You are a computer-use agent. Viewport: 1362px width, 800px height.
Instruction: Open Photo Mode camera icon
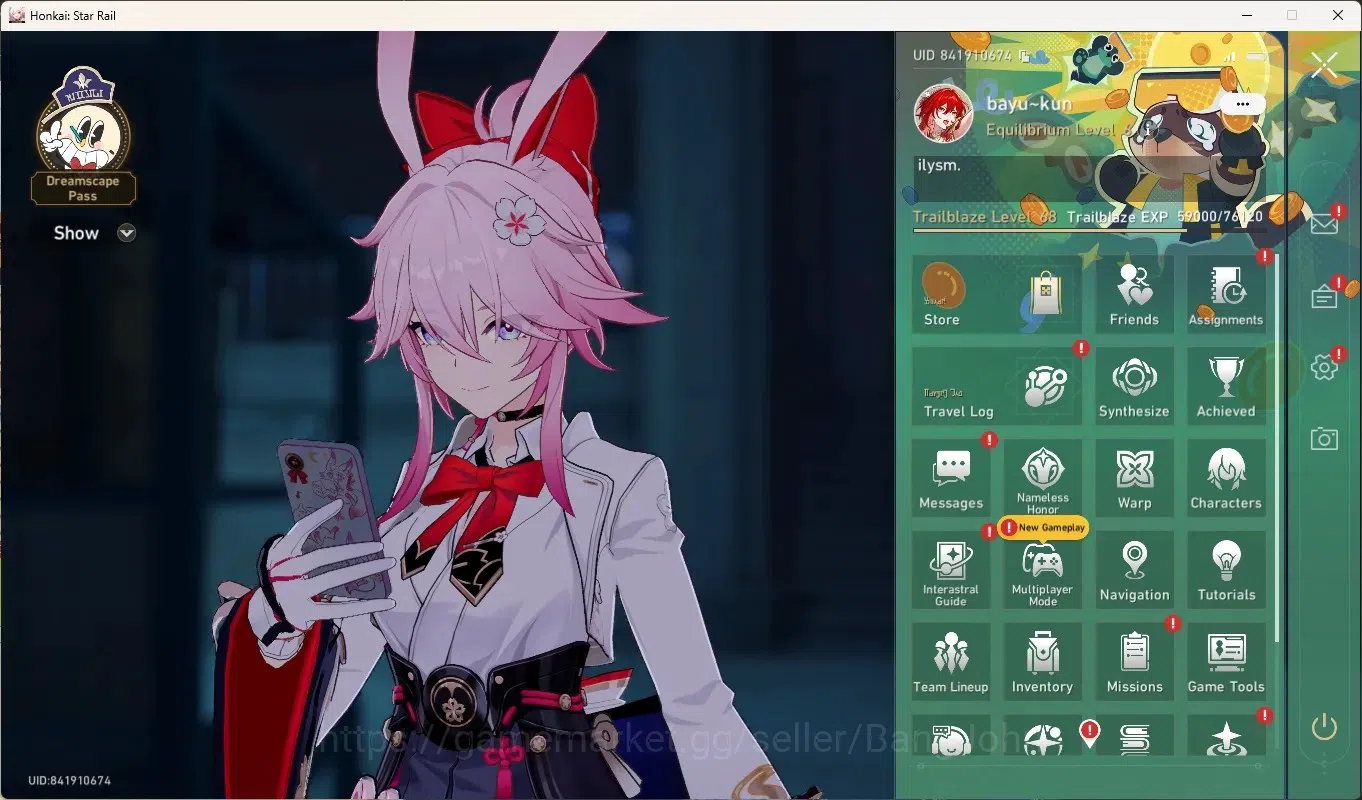tap(1324, 438)
